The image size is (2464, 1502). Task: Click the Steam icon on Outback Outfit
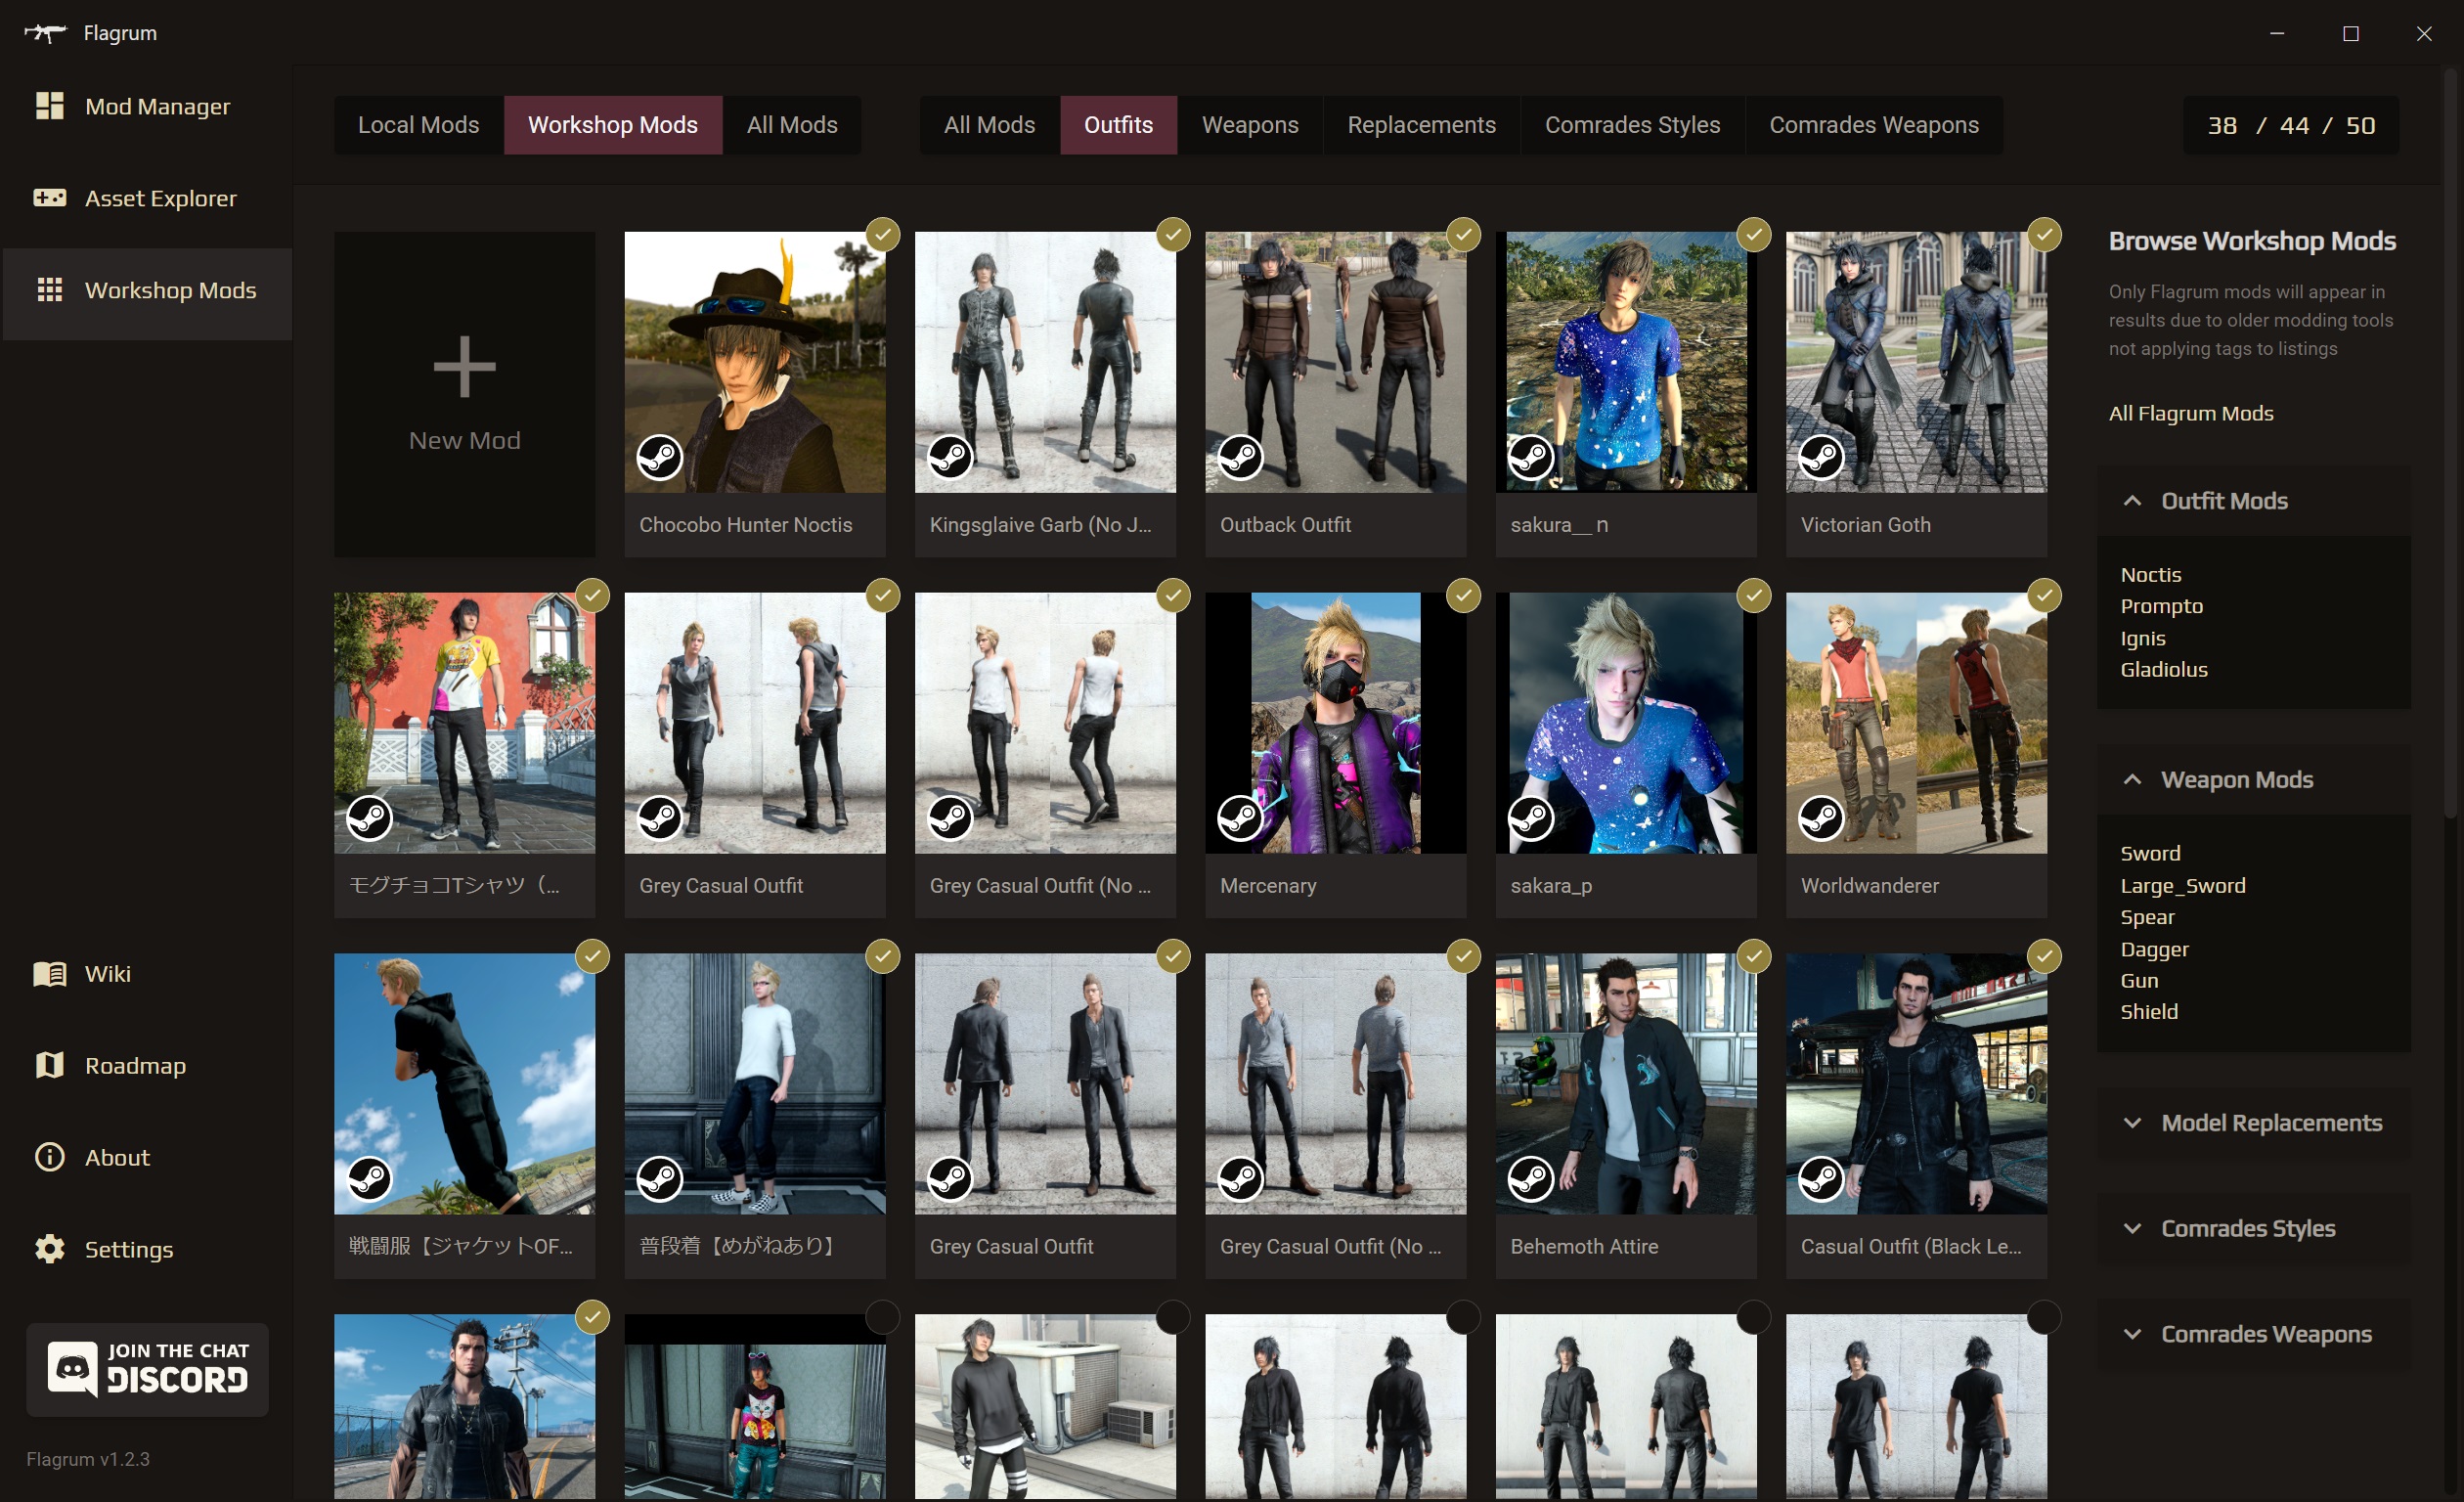(1240, 458)
